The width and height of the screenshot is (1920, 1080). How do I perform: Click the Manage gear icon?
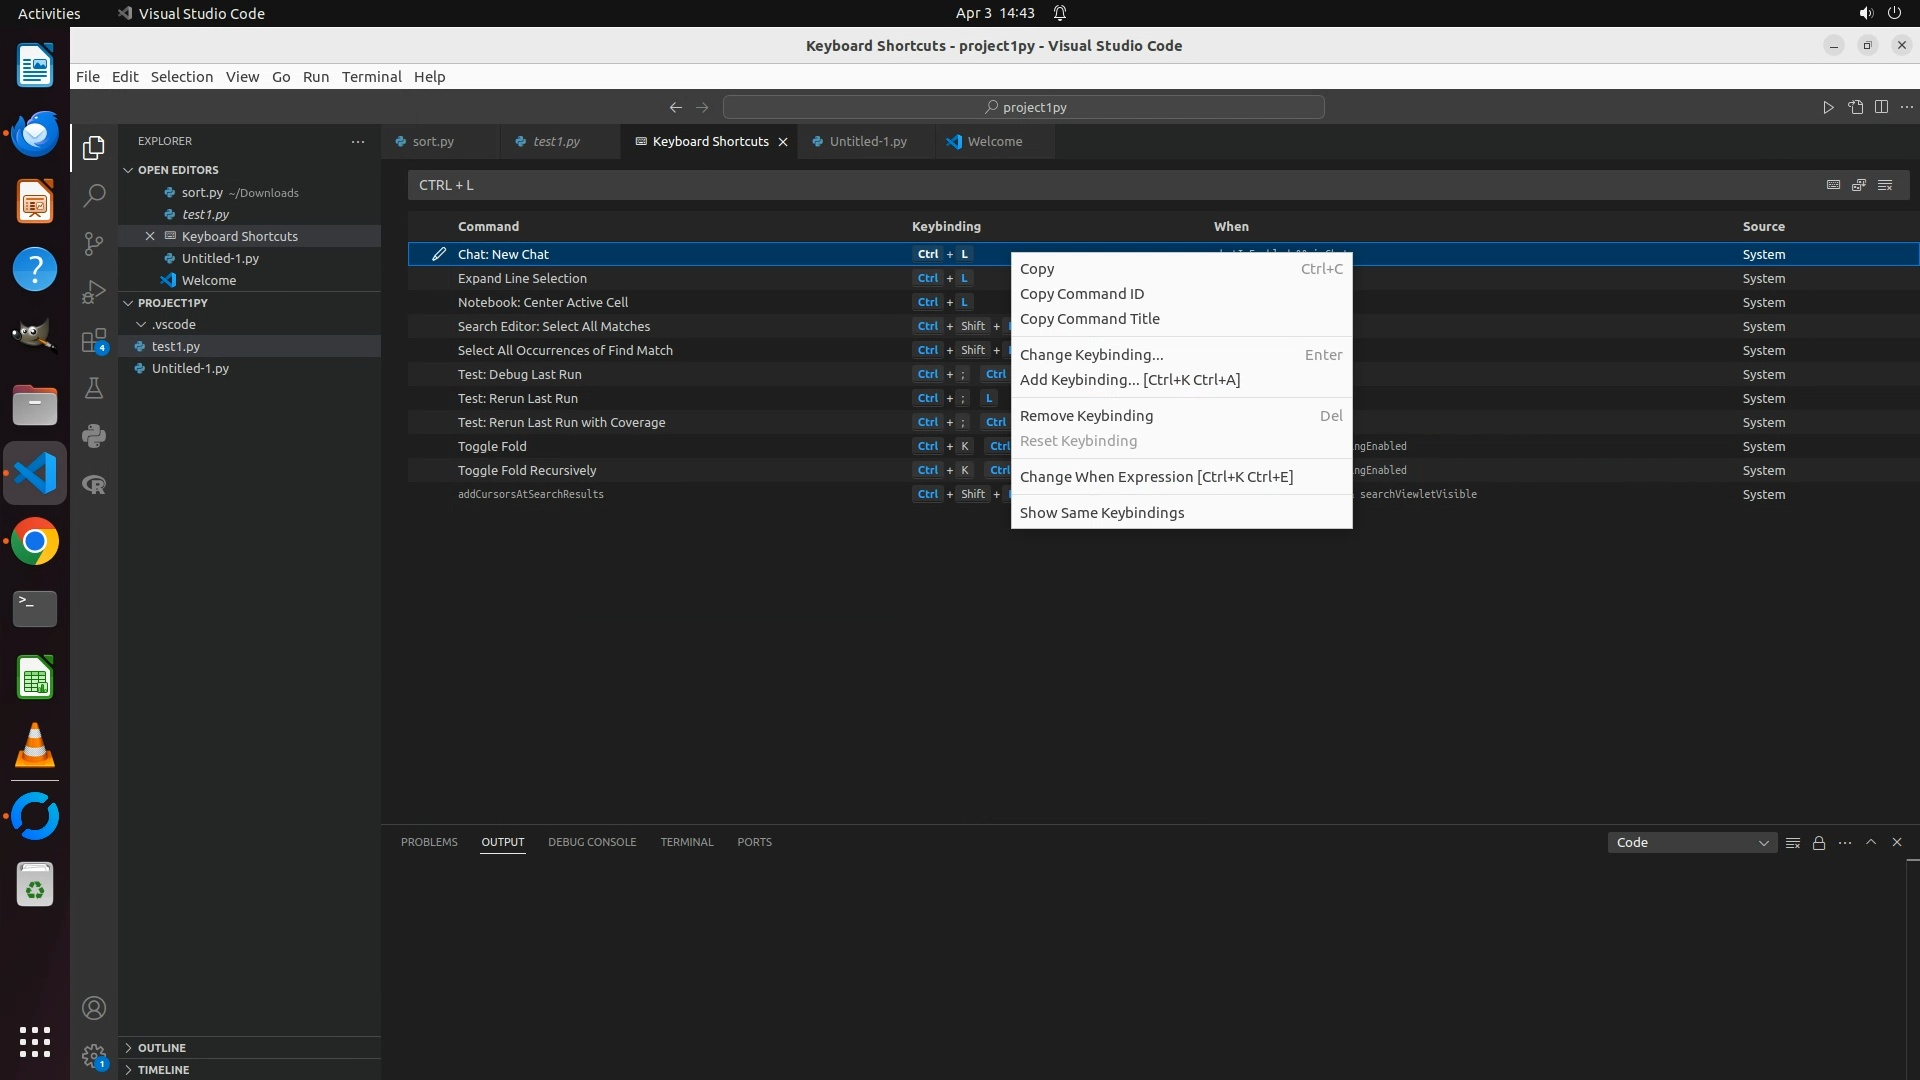click(x=94, y=1055)
